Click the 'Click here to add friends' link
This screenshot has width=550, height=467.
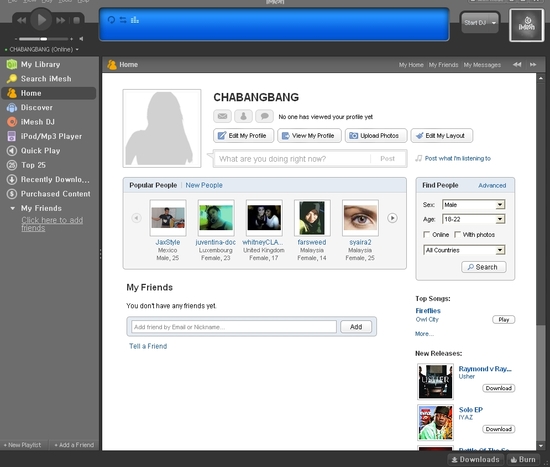pyautogui.click(x=52, y=224)
